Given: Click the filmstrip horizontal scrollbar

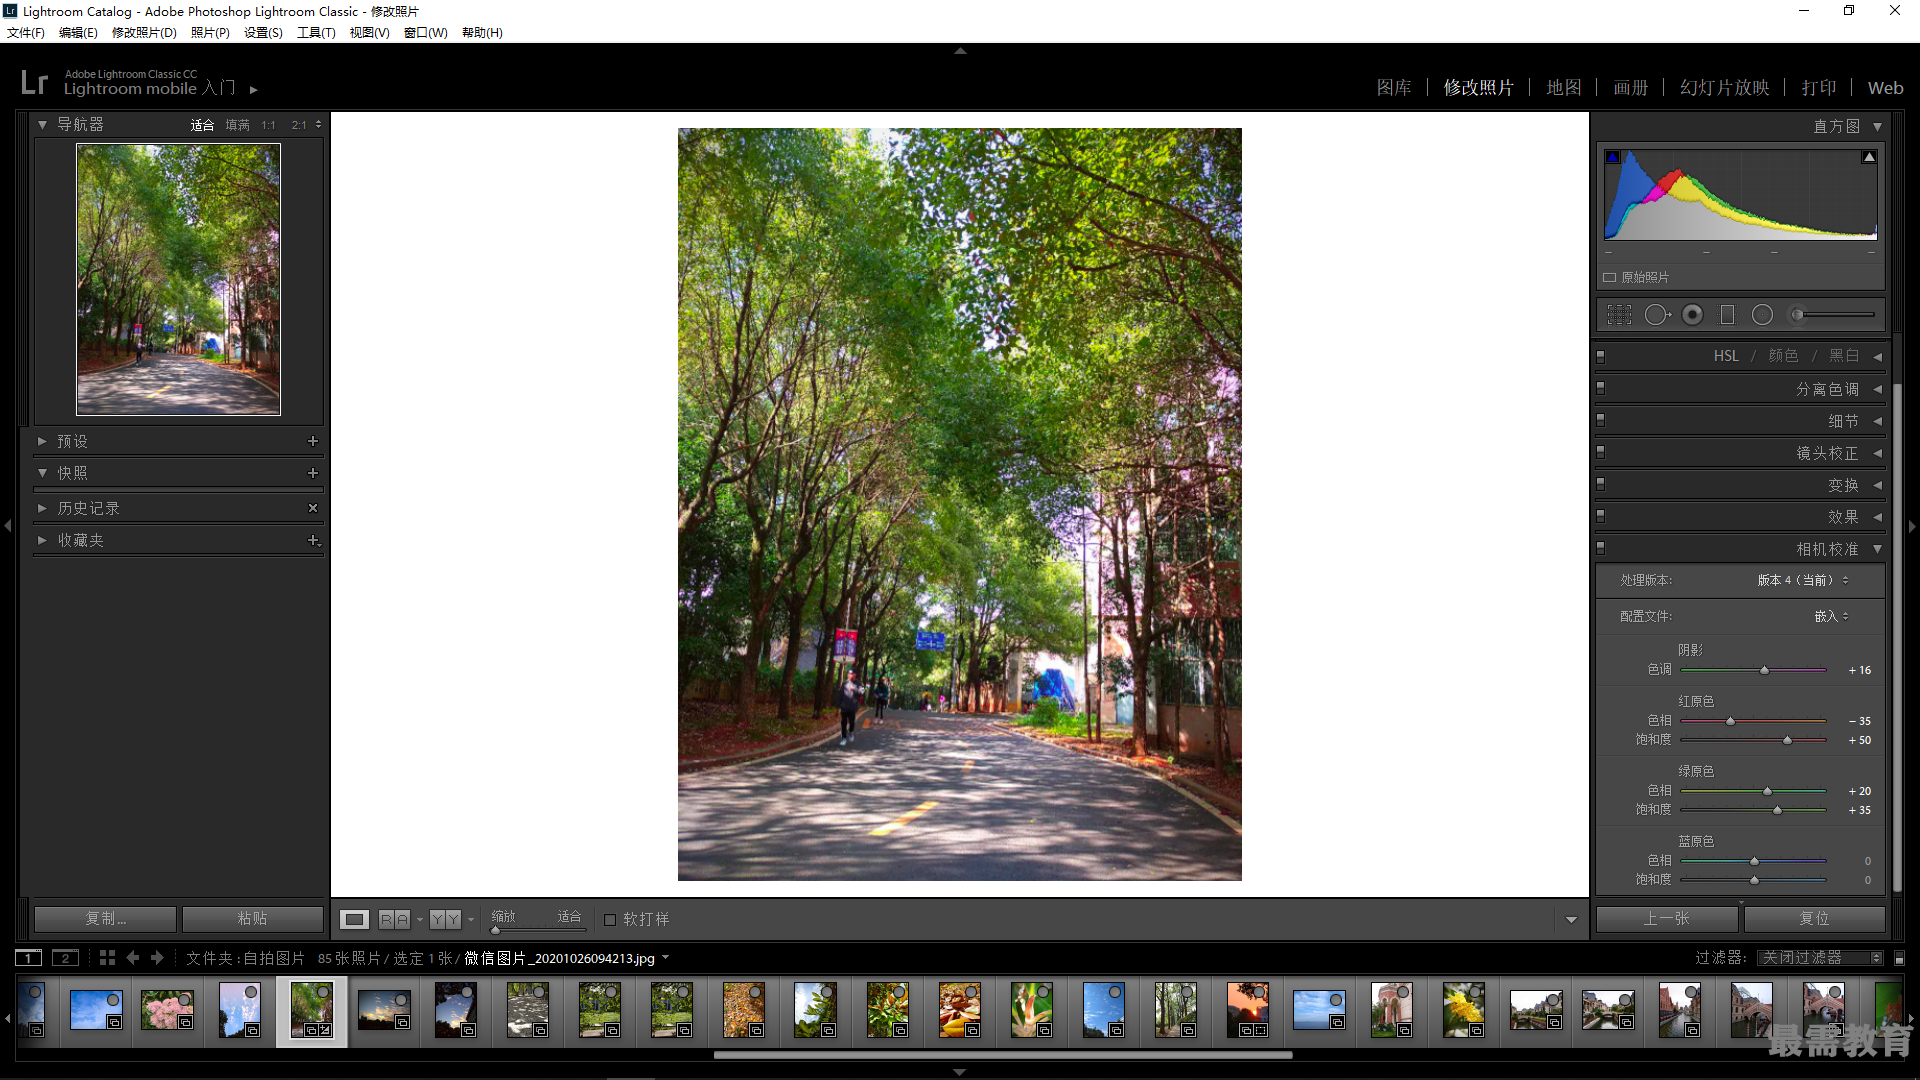Looking at the screenshot, I should pos(1003,1054).
